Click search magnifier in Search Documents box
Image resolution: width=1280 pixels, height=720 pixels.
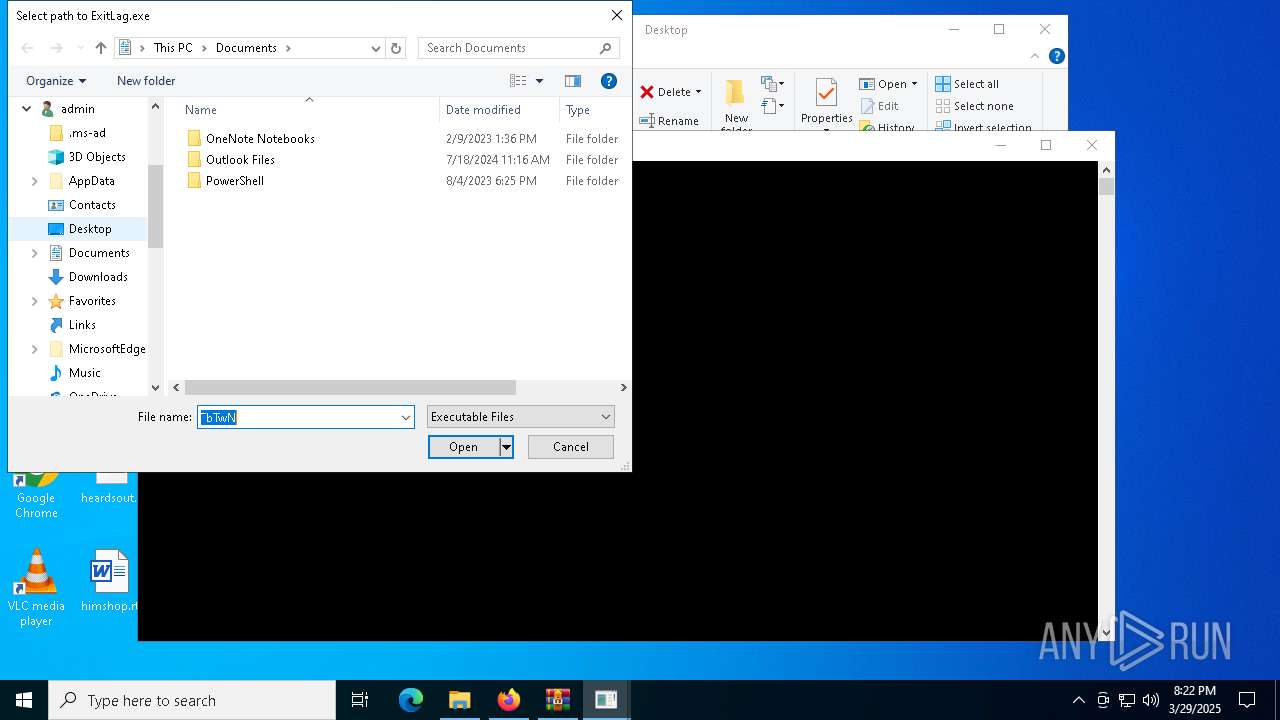pyautogui.click(x=605, y=48)
